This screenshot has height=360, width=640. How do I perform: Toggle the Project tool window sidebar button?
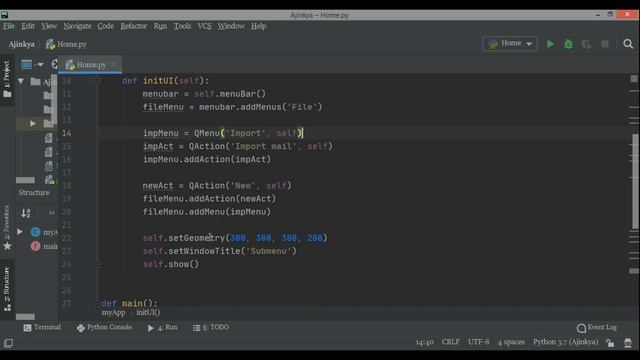[x=7, y=80]
